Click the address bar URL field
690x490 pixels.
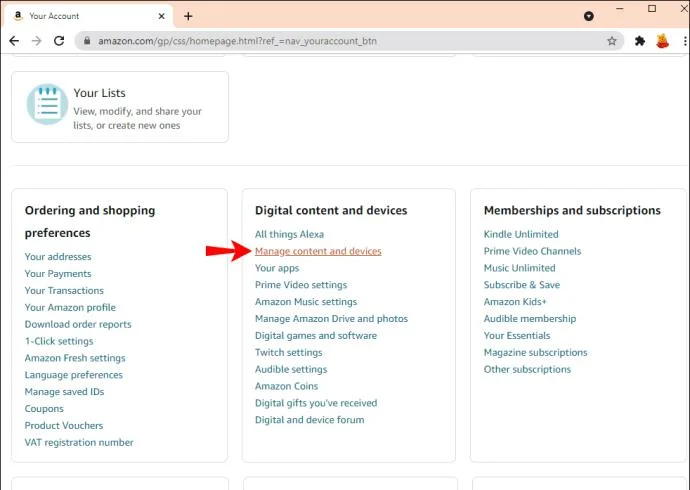point(350,41)
